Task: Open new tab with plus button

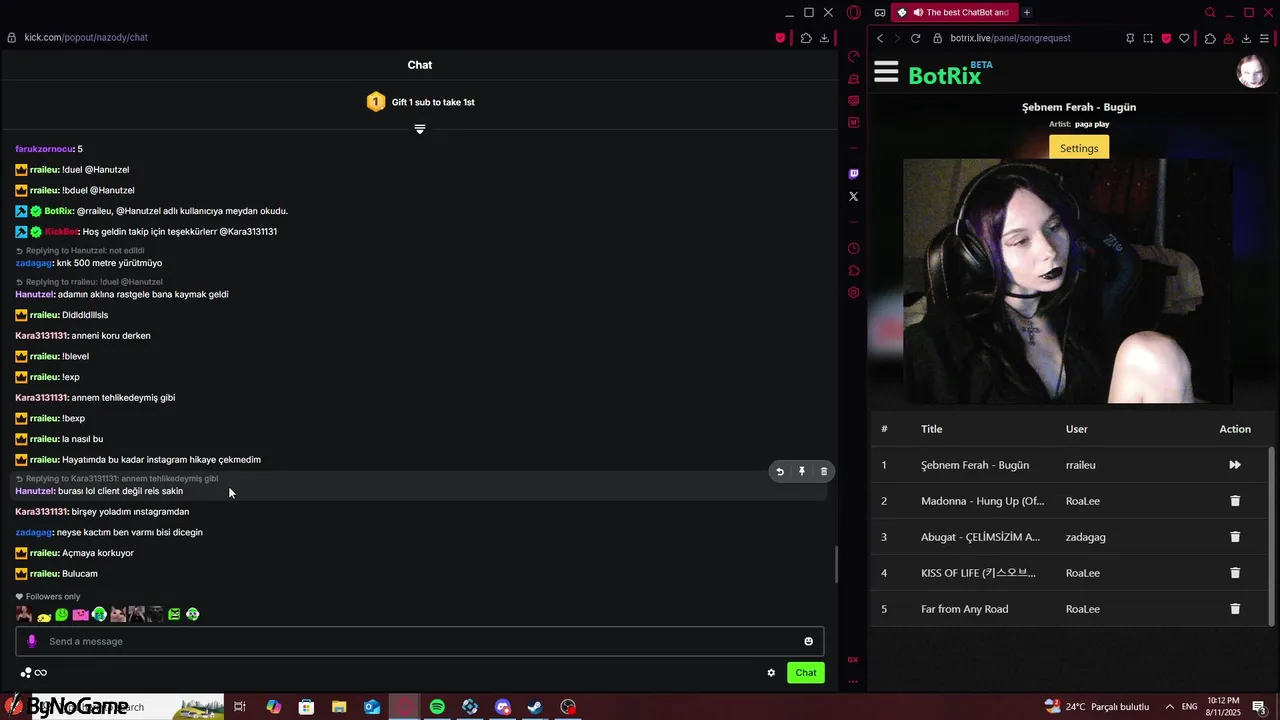Action: coord(1027,12)
